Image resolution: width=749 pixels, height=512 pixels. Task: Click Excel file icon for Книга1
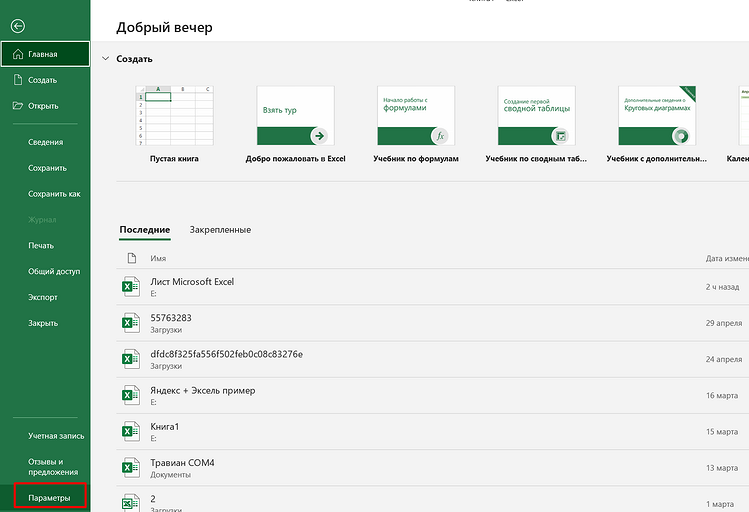pos(129,431)
